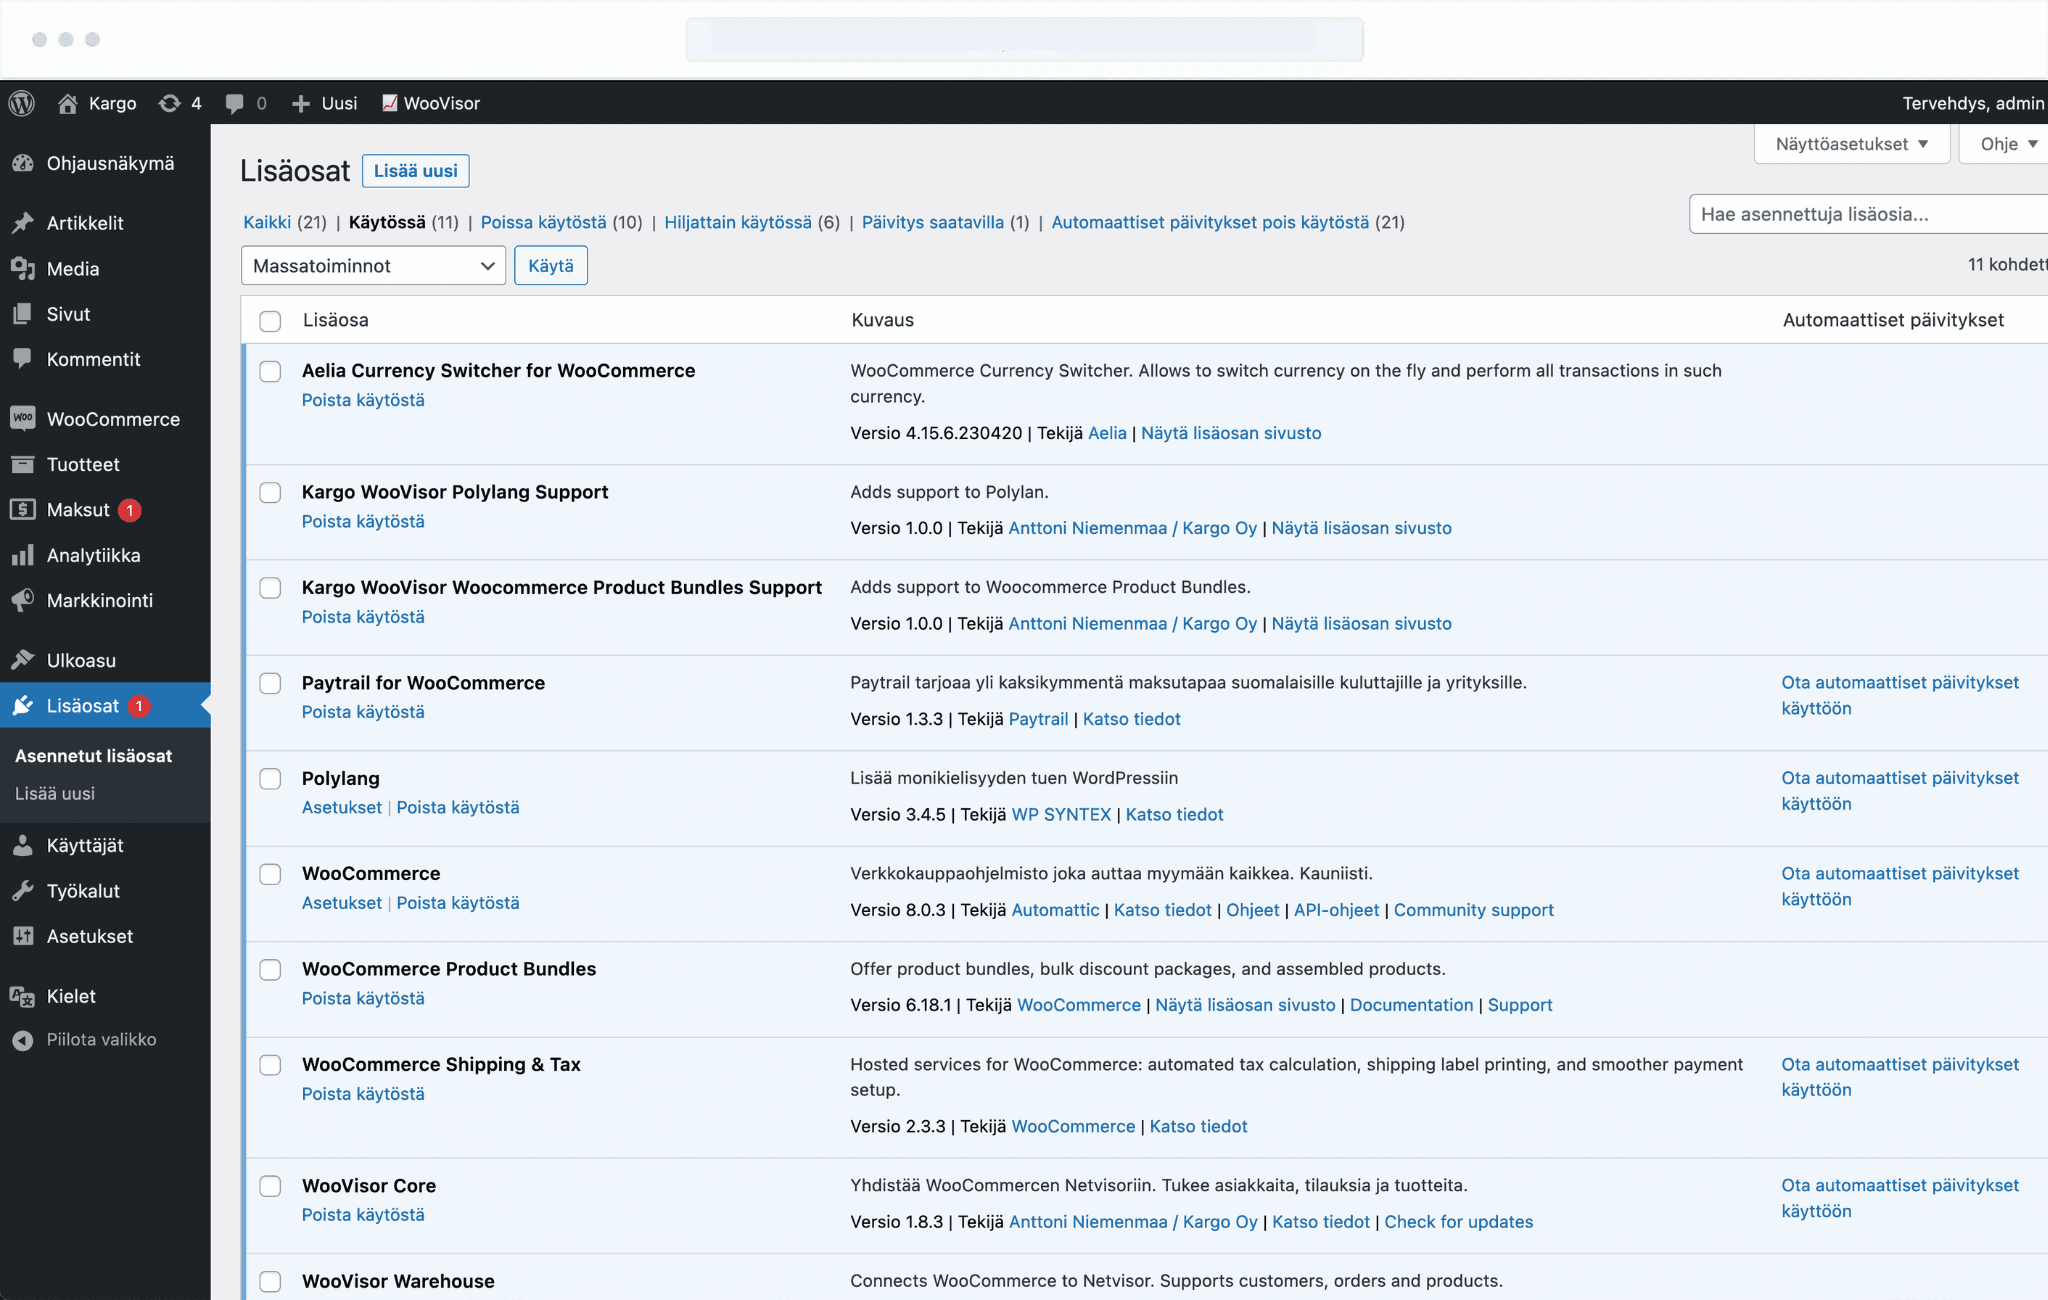Open Lisää uusi in the sidebar submenu
This screenshot has height=1300, width=2048.
click(55, 793)
